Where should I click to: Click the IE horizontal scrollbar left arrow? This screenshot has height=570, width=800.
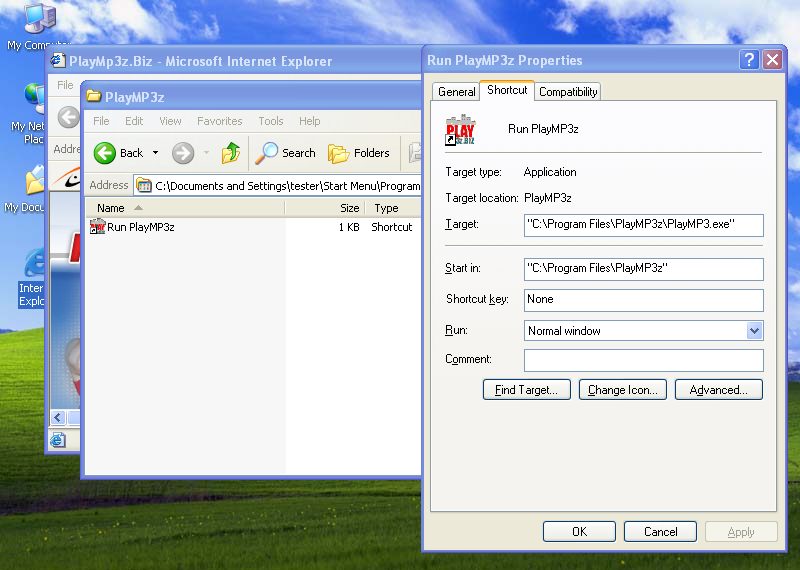point(58,417)
